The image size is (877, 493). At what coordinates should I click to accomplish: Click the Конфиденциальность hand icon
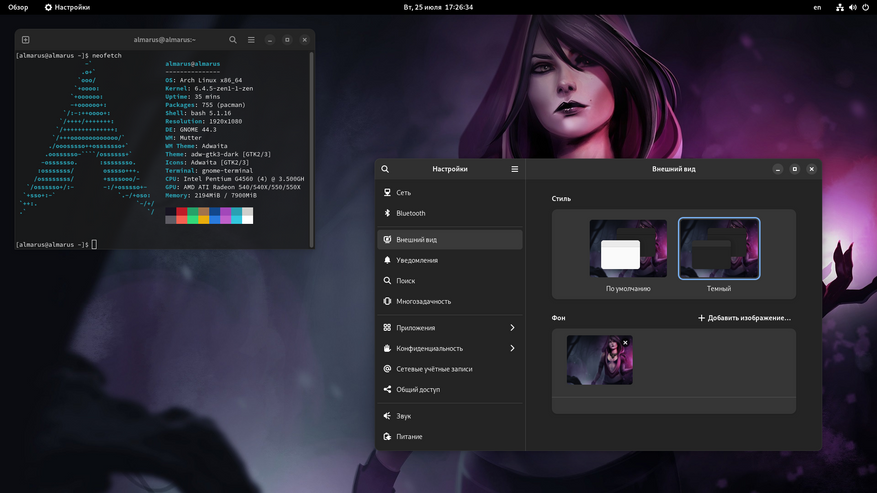click(387, 348)
